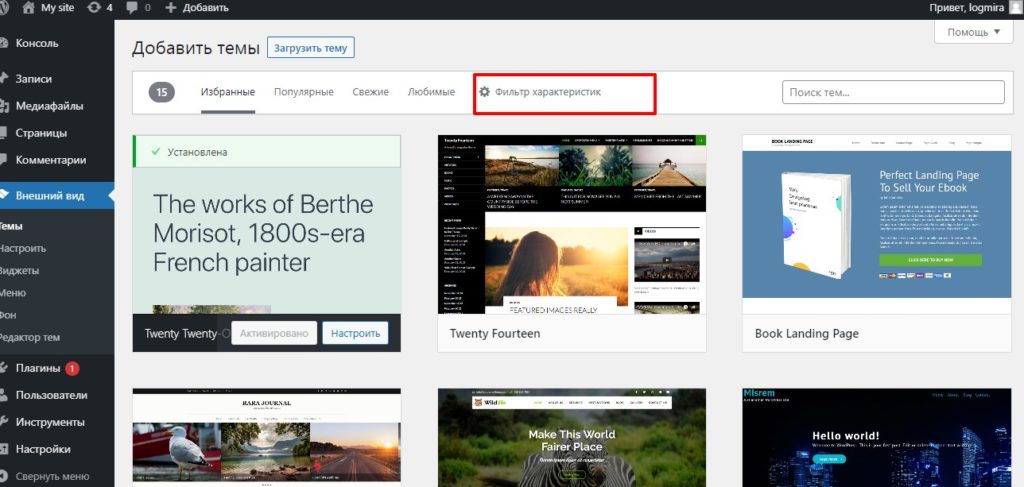Open the updates icon showing 4

[94, 8]
